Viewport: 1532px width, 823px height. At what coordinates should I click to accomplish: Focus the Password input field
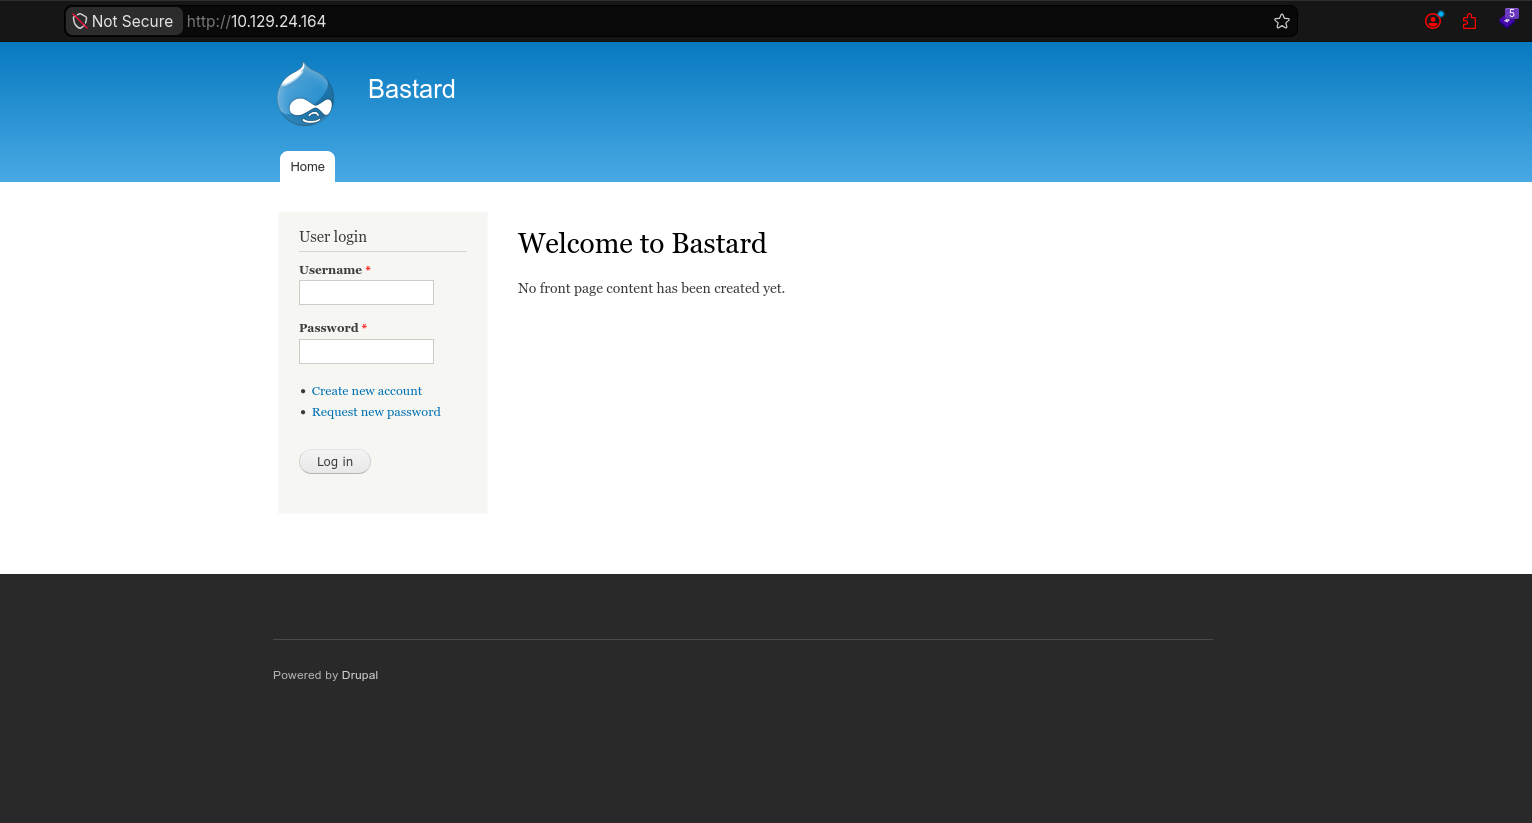(366, 351)
